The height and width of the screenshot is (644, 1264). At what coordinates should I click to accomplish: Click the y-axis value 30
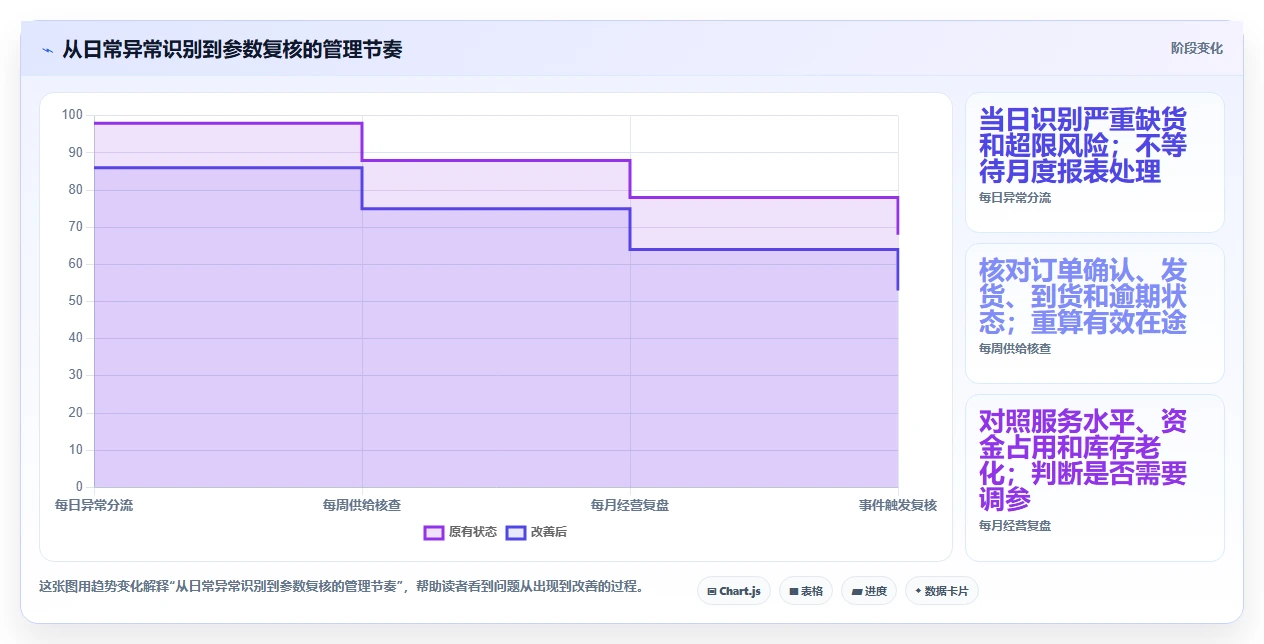coord(75,376)
